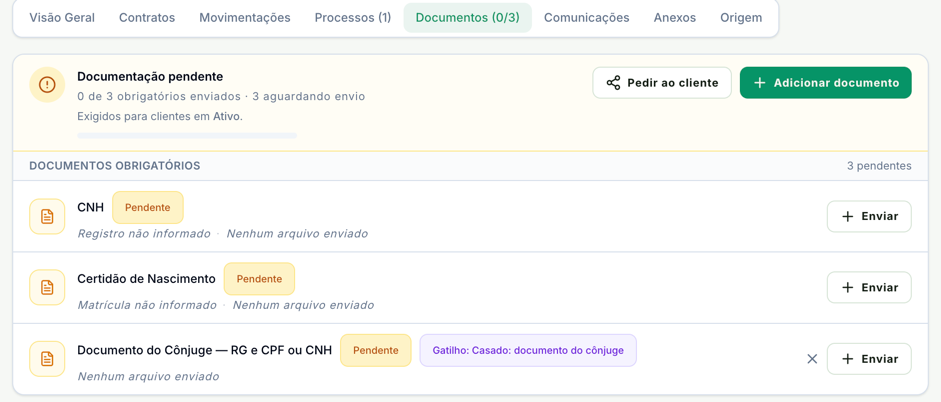Click the plus icon in the CNH Enviar button
The height and width of the screenshot is (402, 941).
(x=847, y=217)
